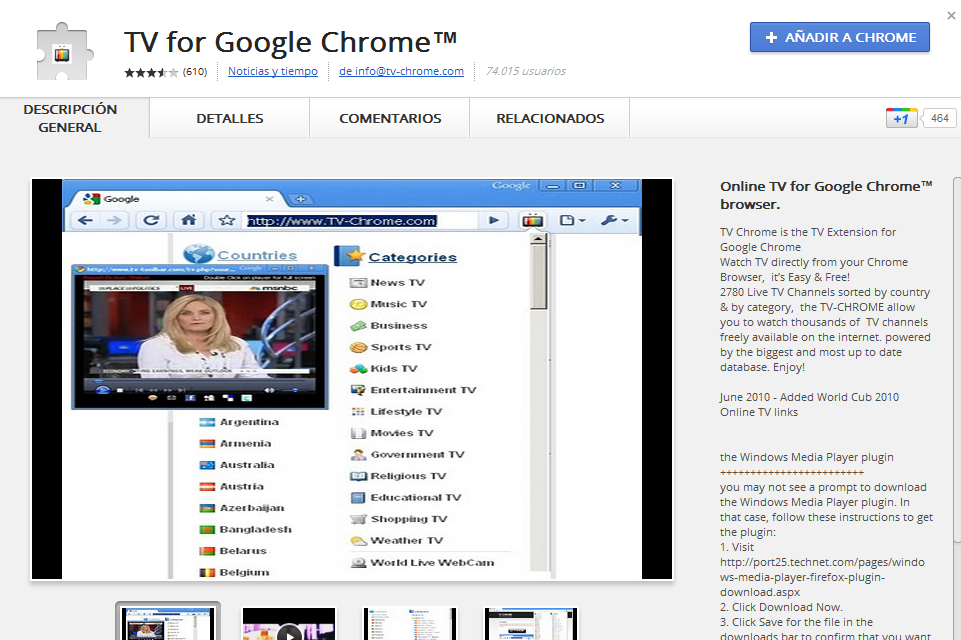Click the description panel scrollbar
This screenshot has height=640, width=961.
click(x=957, y=360)
